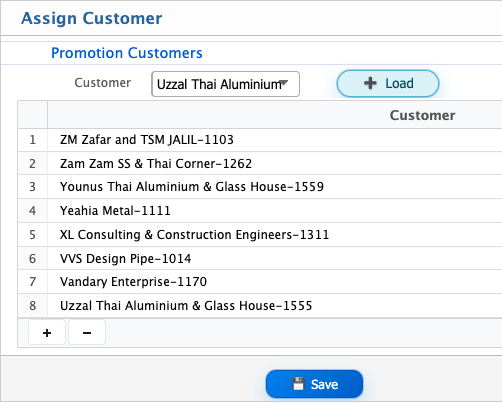Click the Load button
The image size is (502, 403).
pos(388,83)
